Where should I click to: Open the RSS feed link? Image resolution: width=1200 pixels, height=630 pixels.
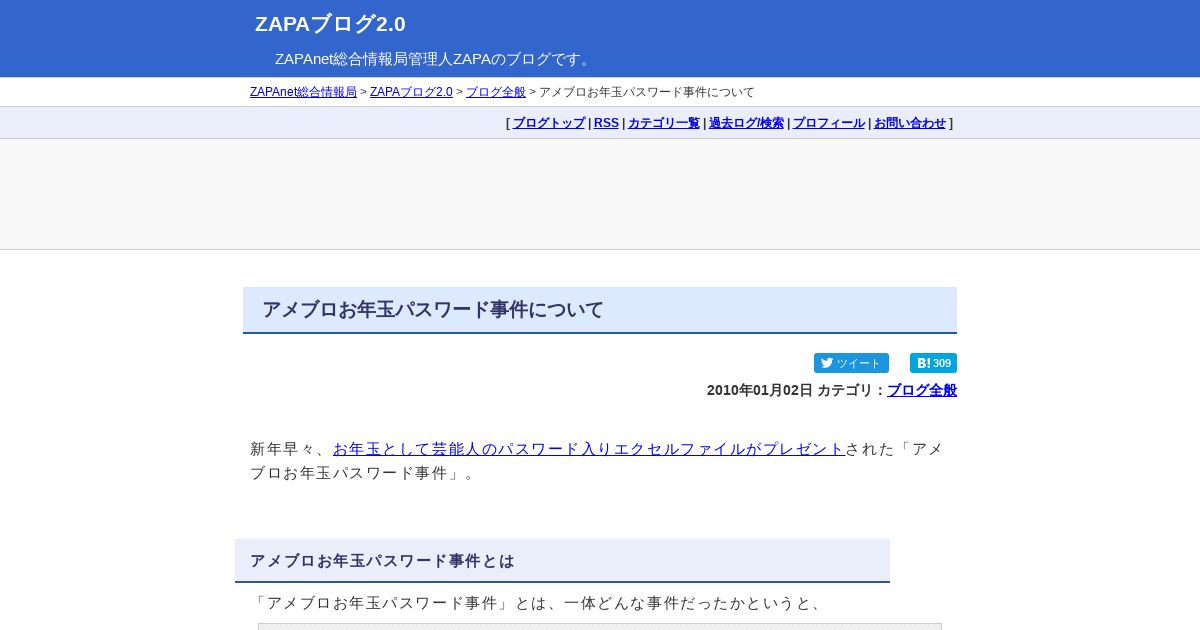606,123
